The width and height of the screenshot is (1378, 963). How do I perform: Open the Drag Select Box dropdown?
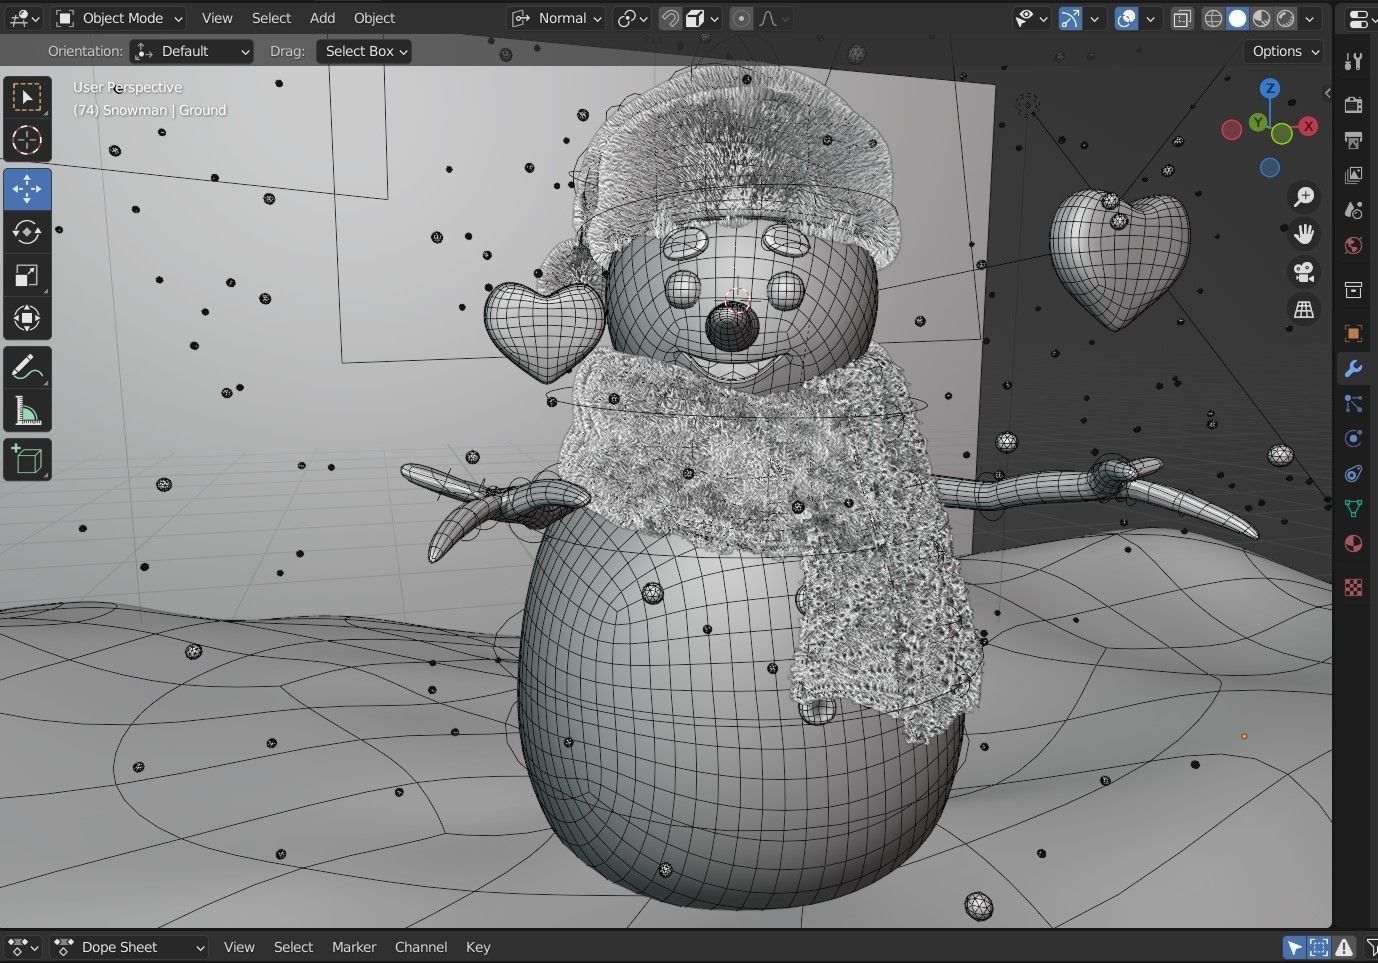pyautogui.click(x=364, y=51)
